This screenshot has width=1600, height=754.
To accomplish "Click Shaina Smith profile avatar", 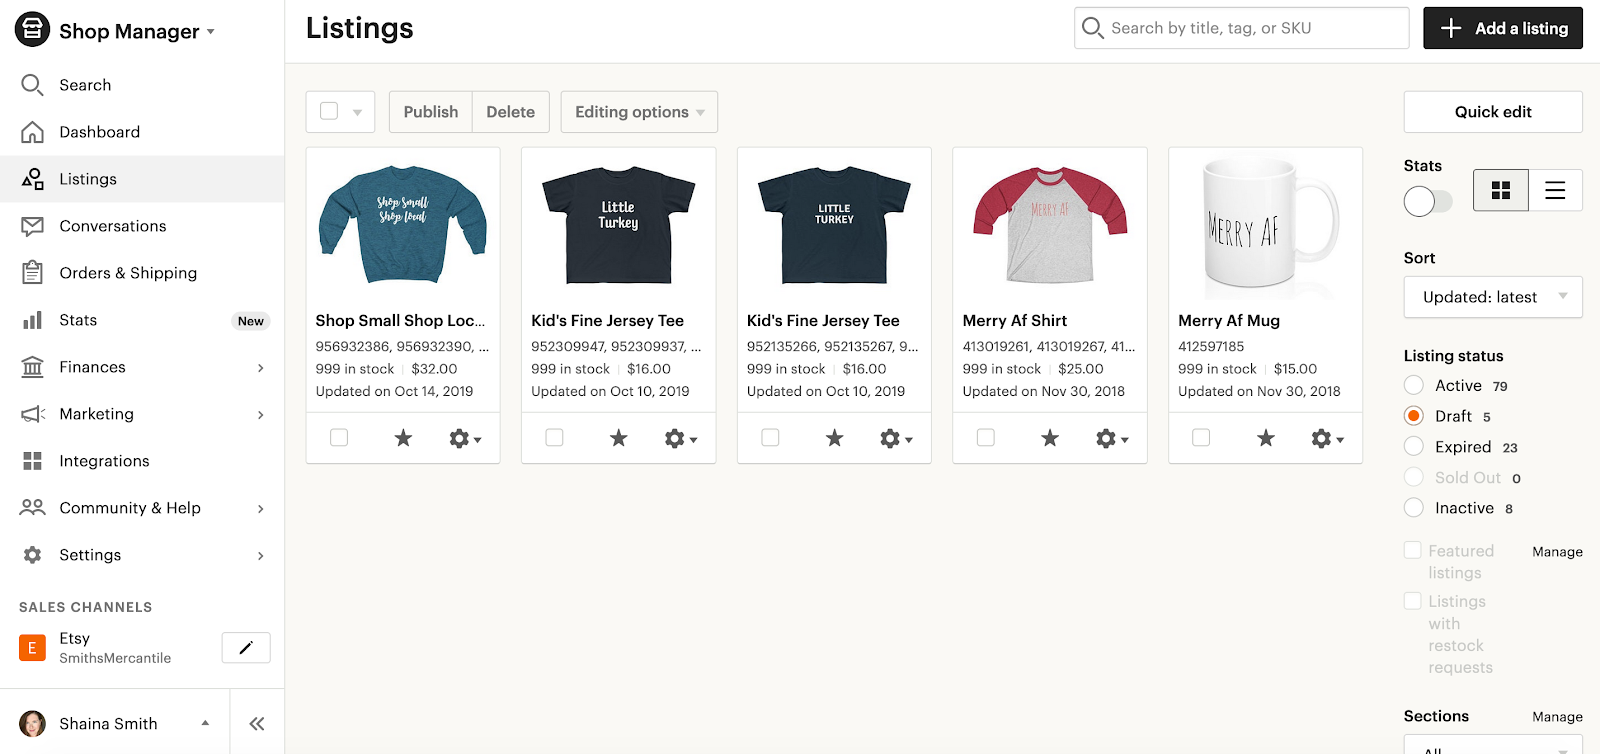I will [33, 724].
